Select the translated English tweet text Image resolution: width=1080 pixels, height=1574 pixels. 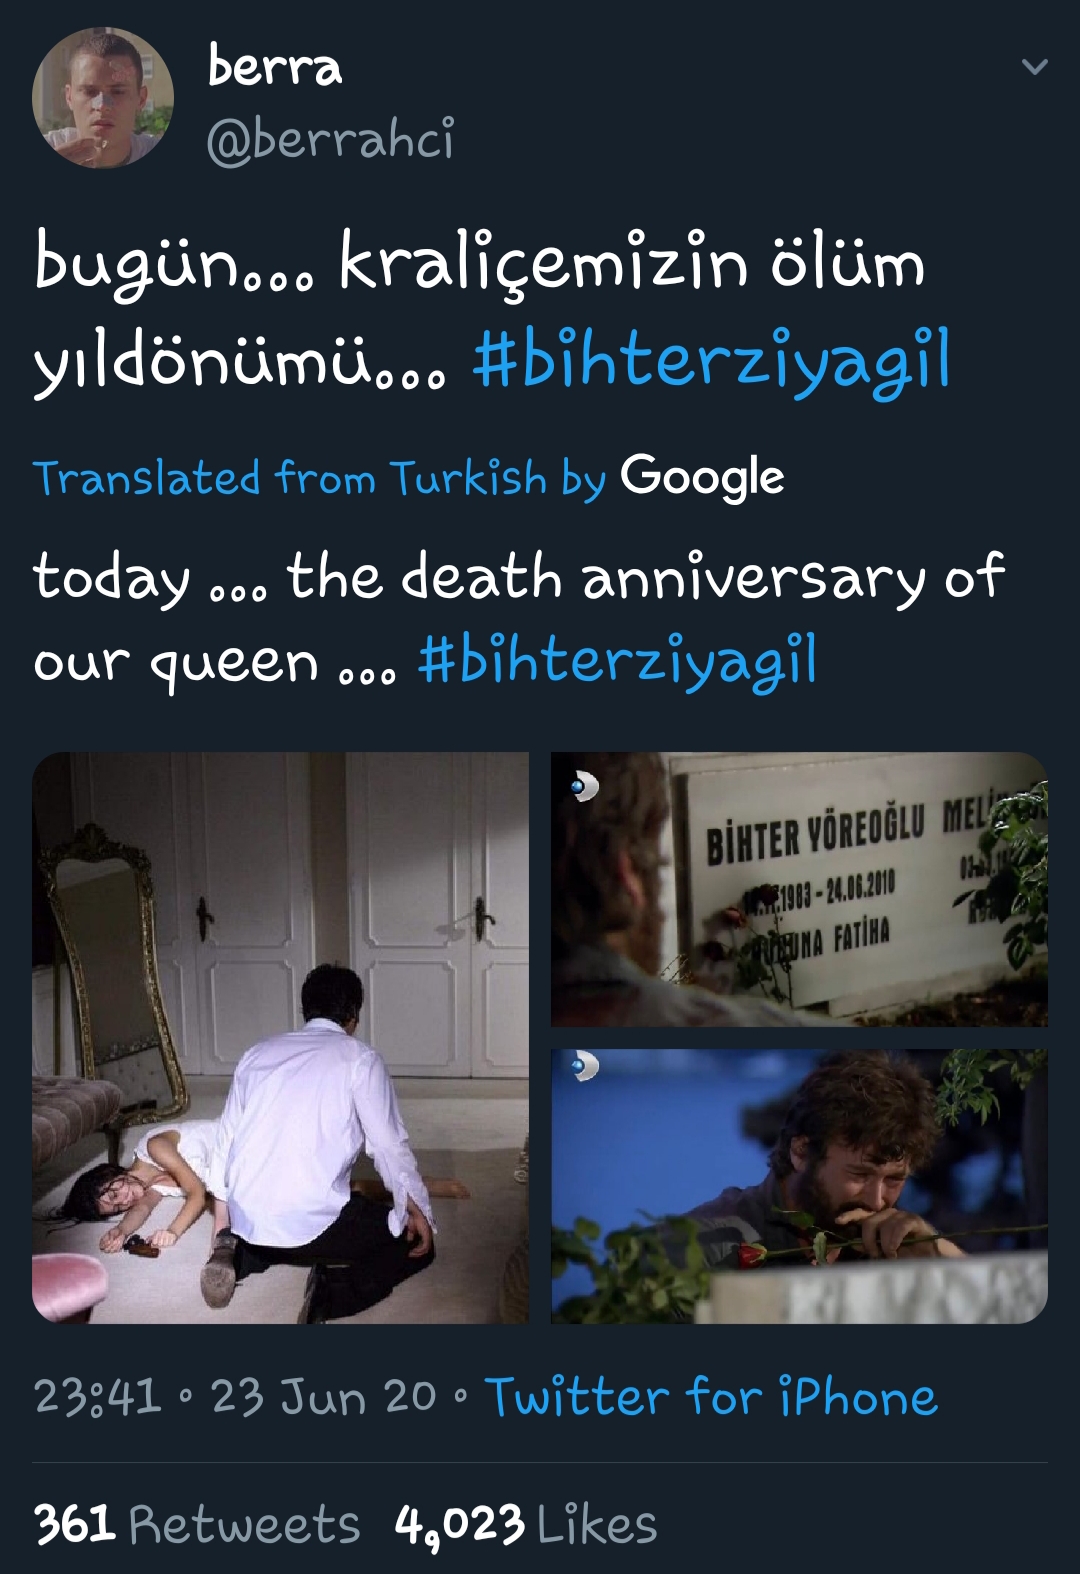518,619
